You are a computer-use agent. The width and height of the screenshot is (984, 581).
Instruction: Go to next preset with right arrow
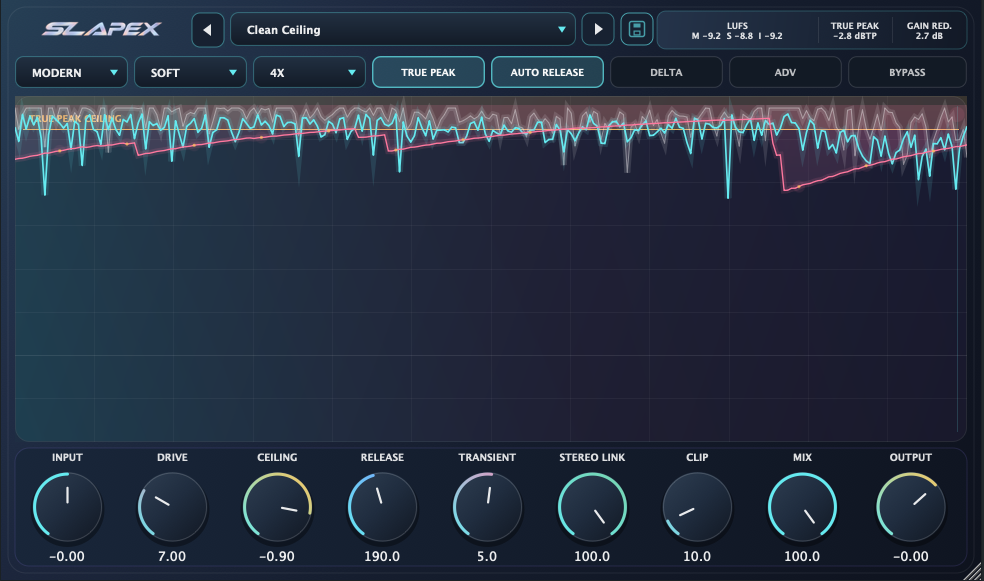598,29
